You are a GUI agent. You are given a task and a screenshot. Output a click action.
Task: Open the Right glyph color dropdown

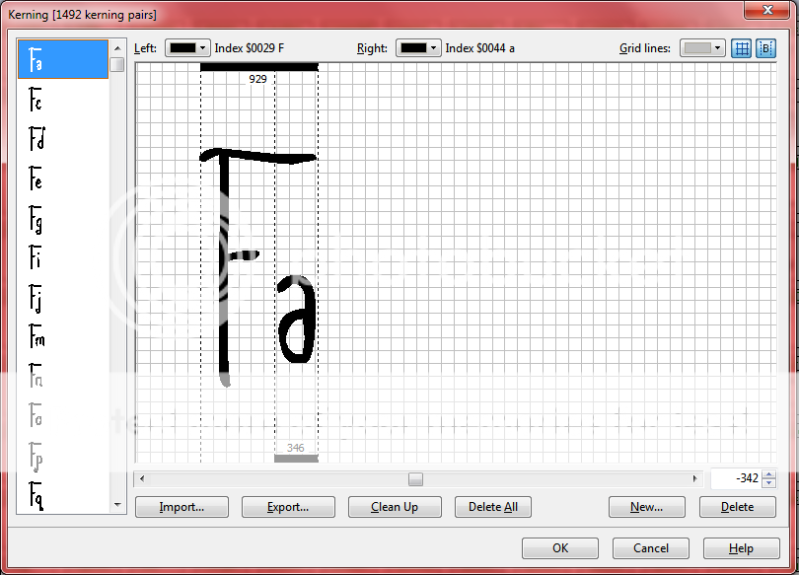[x=419, y=48]
